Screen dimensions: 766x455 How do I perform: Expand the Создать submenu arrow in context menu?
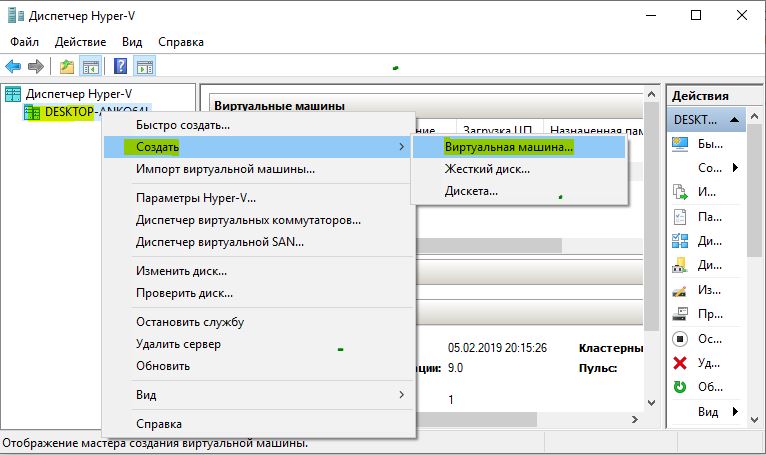402,147
